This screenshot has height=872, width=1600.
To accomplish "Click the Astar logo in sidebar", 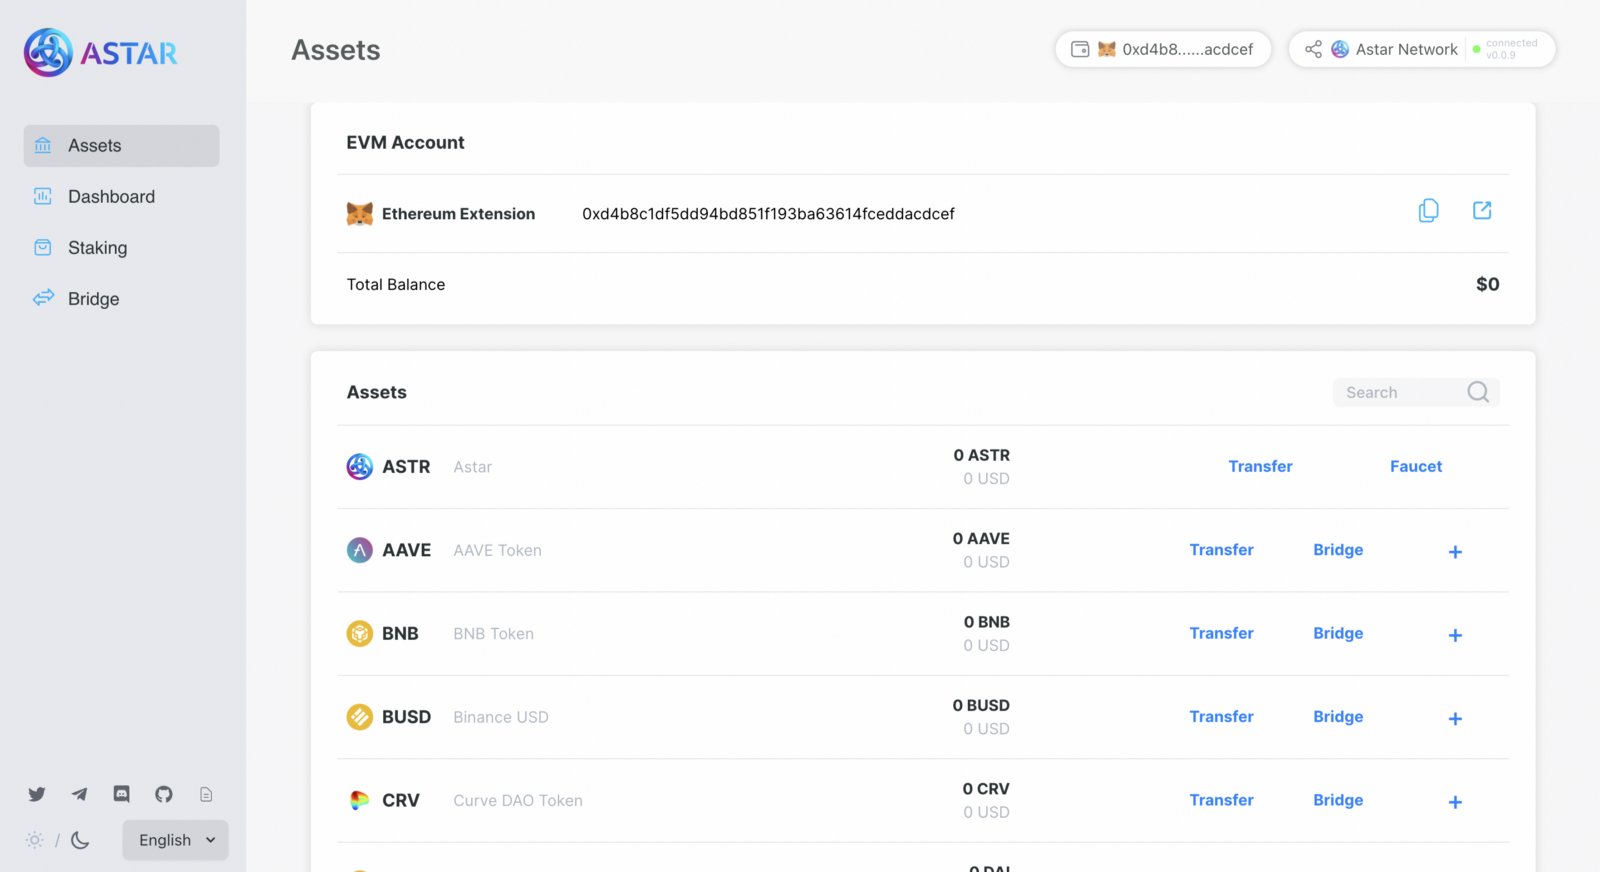I will coord(100,52).
